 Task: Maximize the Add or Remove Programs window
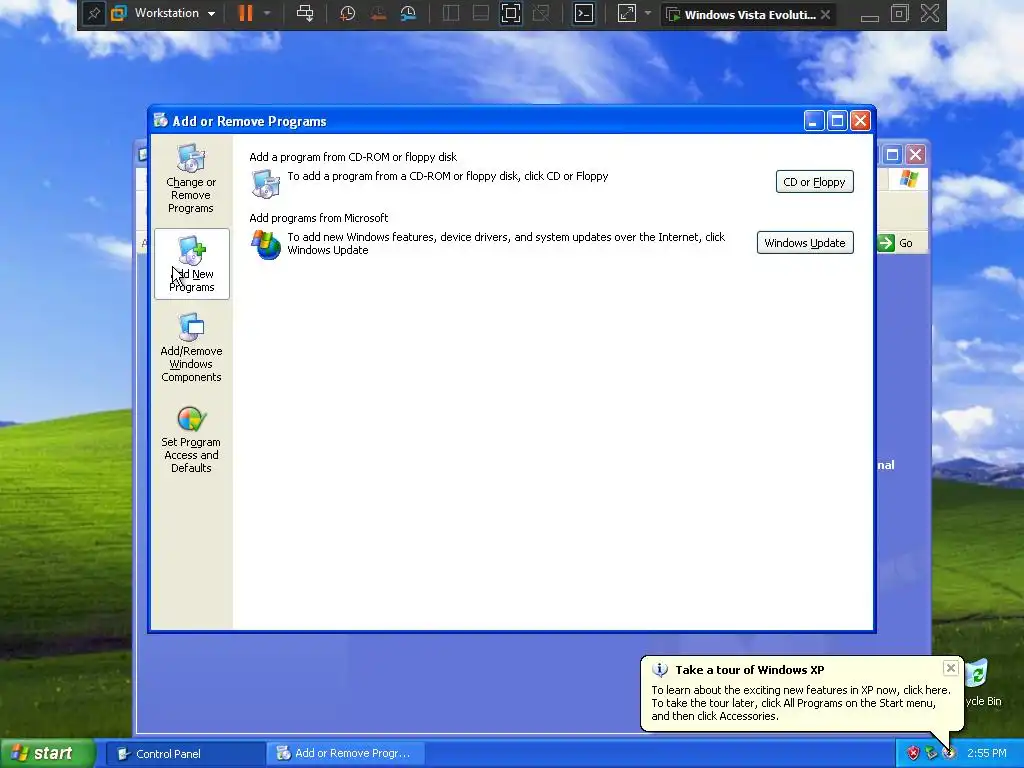pos(837,121)
